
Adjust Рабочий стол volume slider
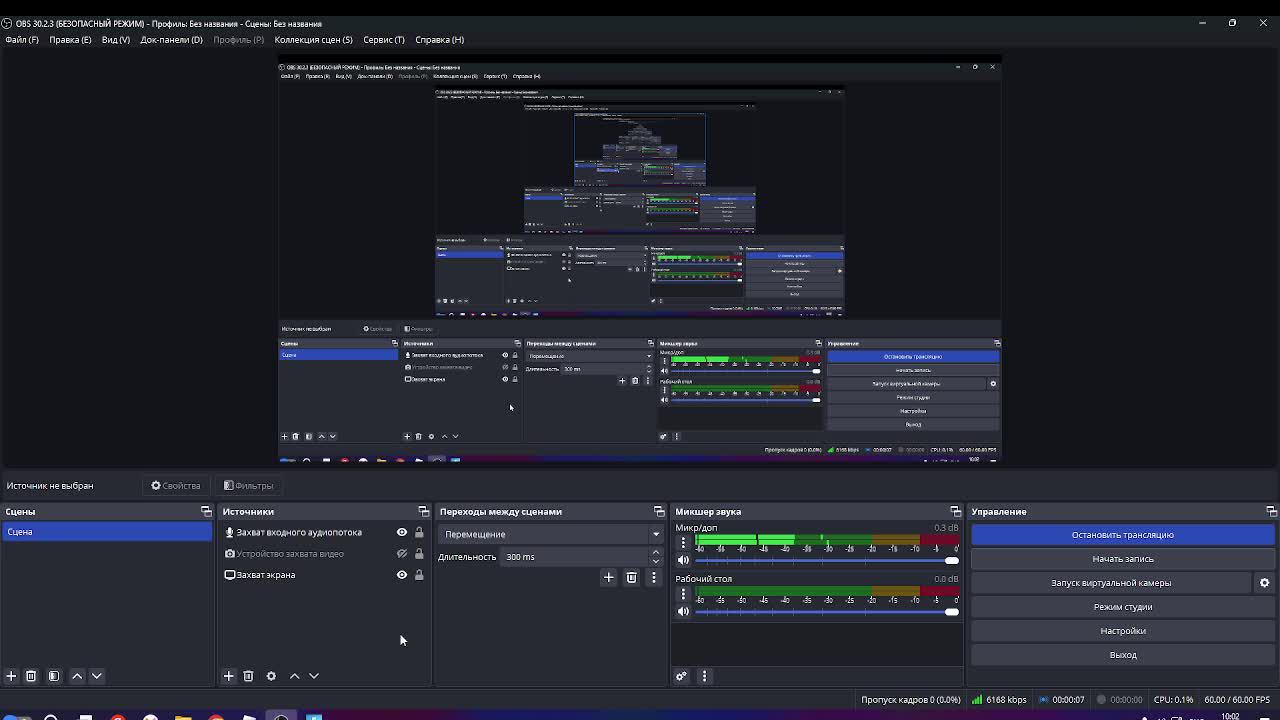pyautogui.click(x=826, y=611)
